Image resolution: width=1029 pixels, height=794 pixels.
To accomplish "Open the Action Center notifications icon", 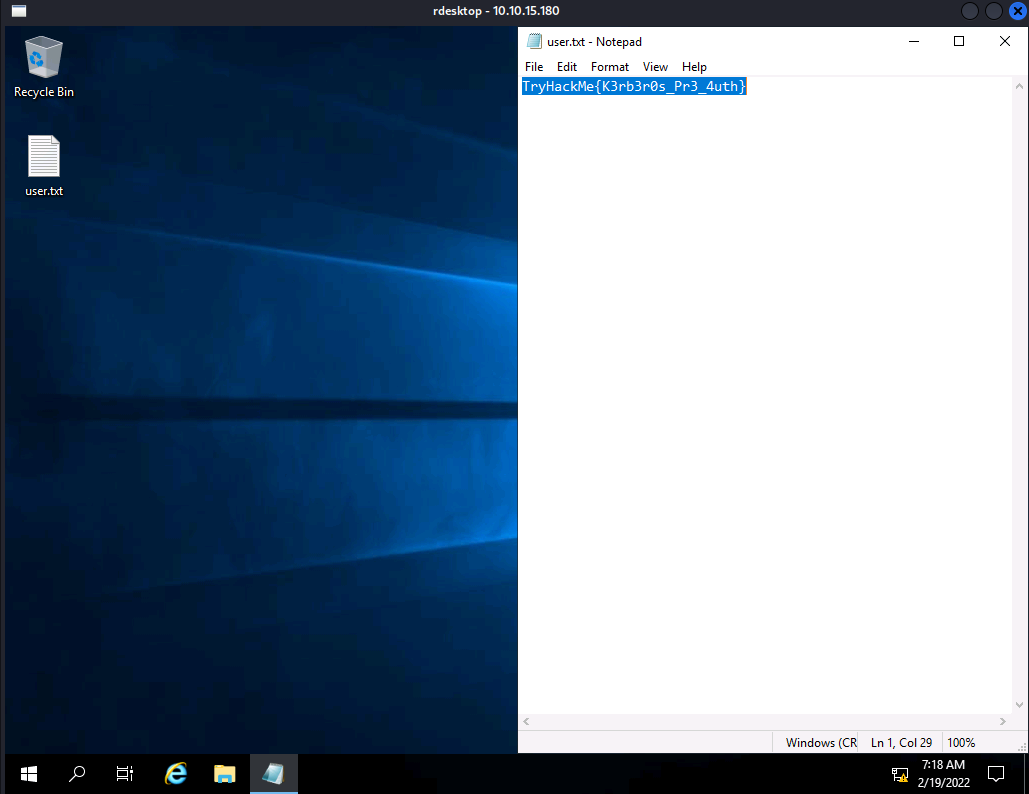I will 996,774.
